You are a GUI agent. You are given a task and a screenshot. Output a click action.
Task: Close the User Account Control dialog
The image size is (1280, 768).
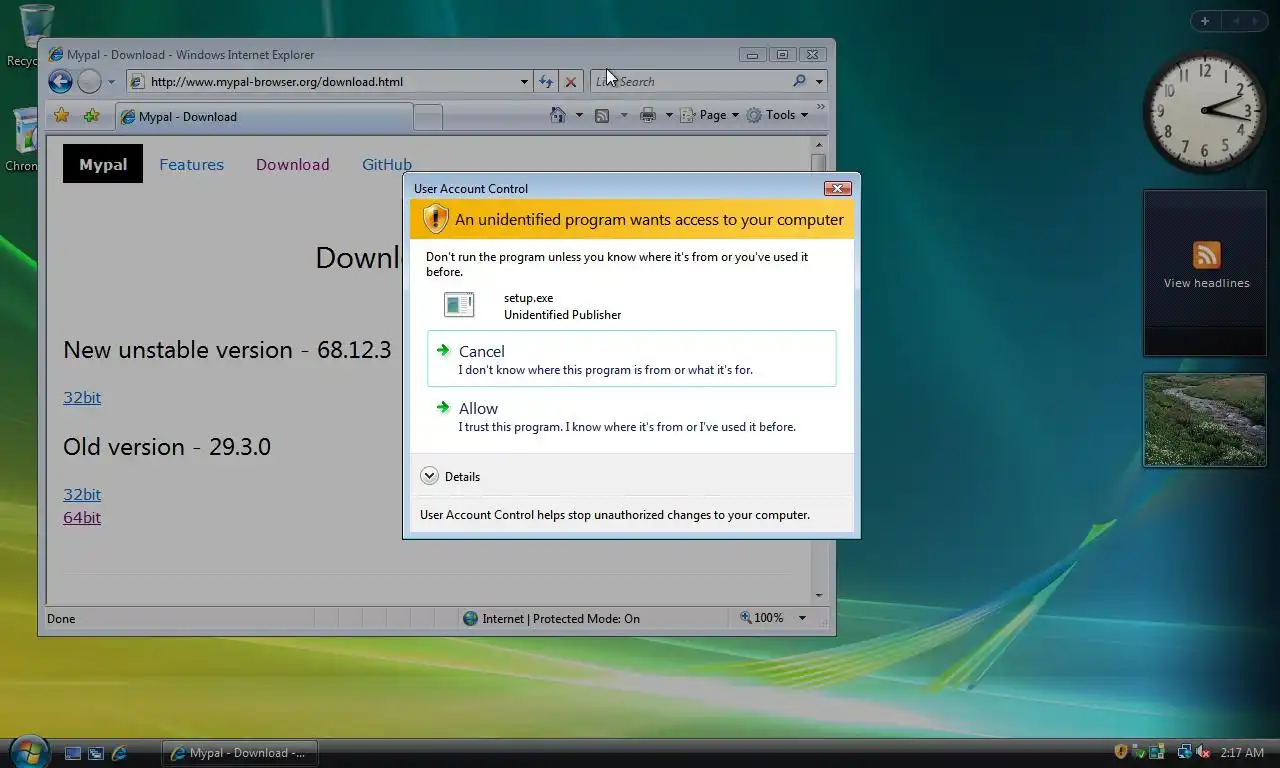pos(837,188)
